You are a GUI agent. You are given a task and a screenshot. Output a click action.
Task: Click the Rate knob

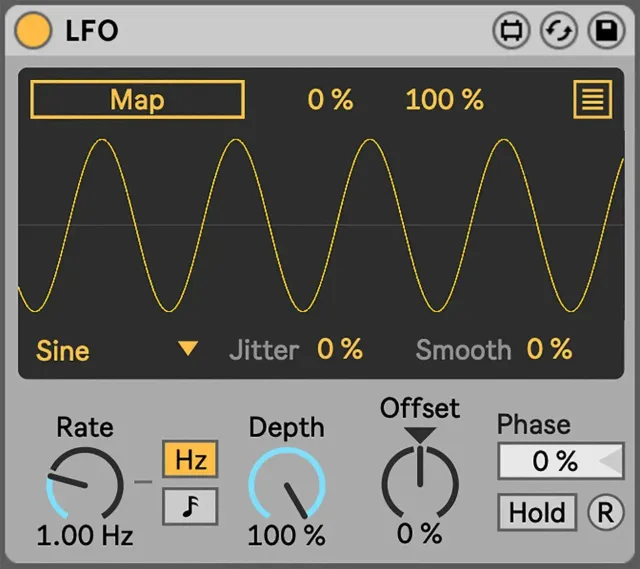tap(85, 484)
